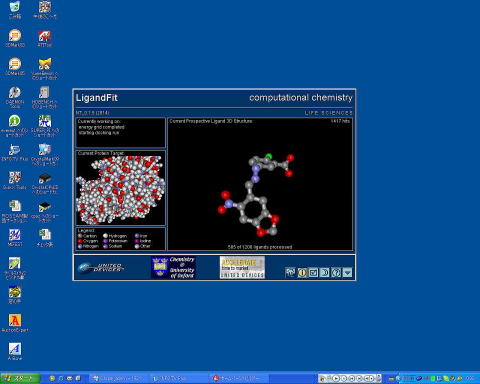Click the Accelerate time to market banner

242,267
